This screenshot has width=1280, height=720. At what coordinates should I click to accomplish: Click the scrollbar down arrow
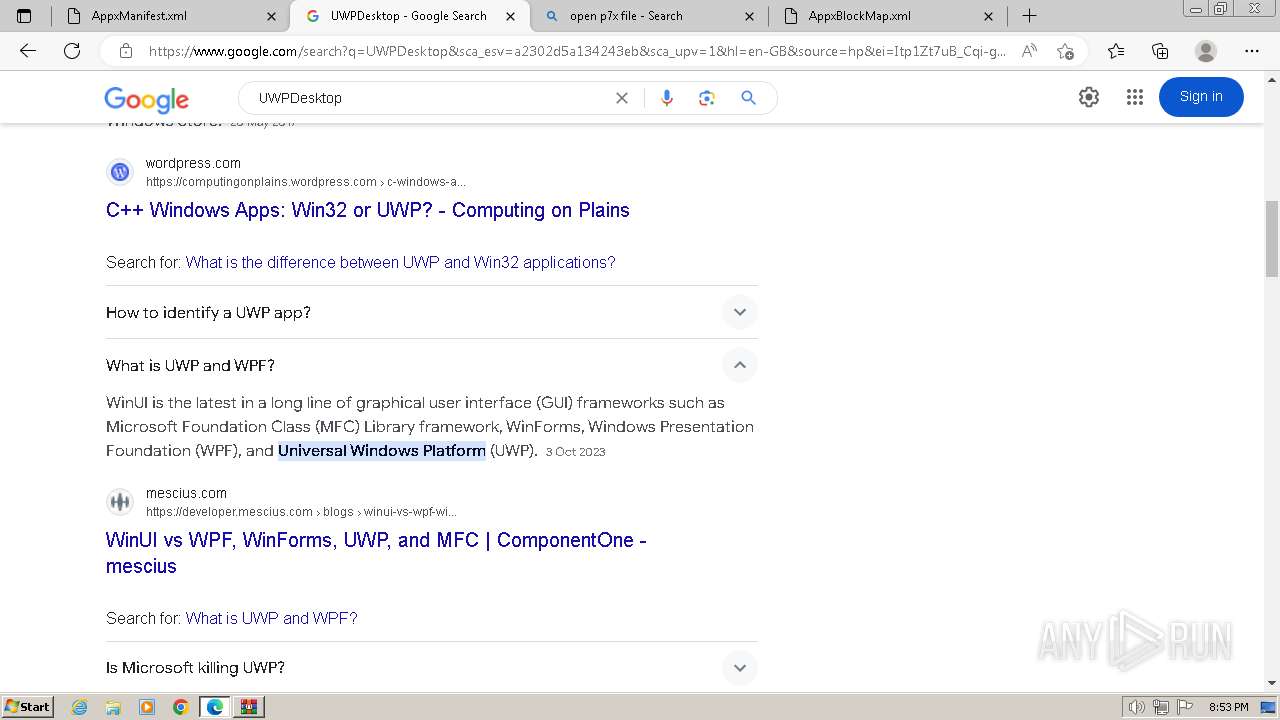[1272, 683]
